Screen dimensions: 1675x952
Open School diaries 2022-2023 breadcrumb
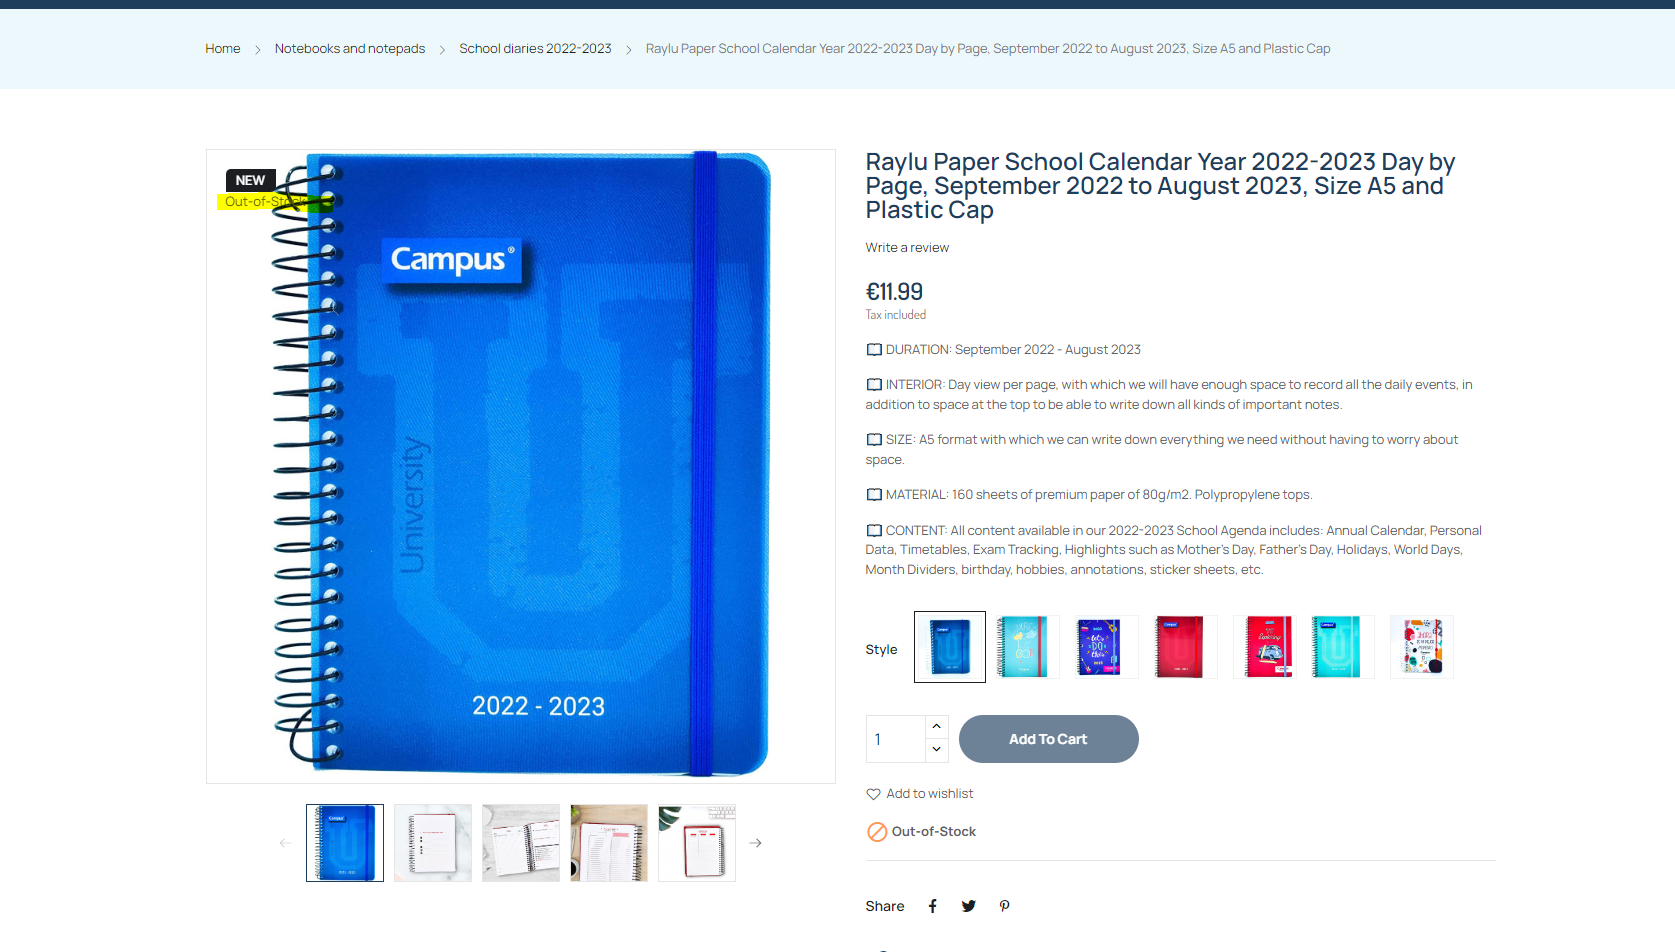click(x=535, y=48)
